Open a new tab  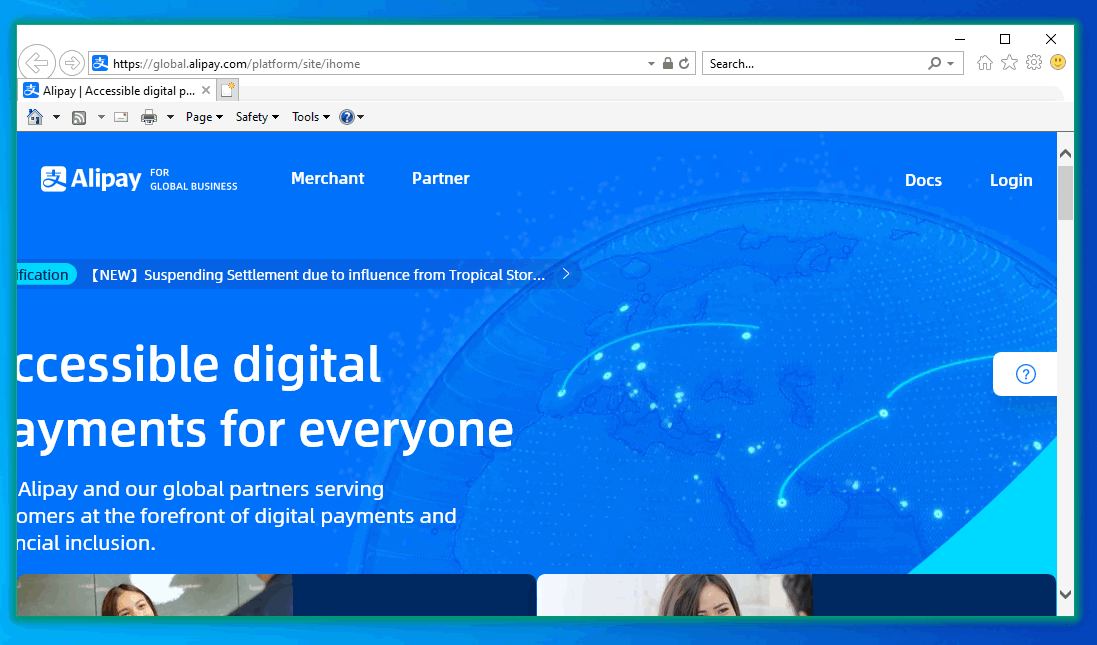227,90
